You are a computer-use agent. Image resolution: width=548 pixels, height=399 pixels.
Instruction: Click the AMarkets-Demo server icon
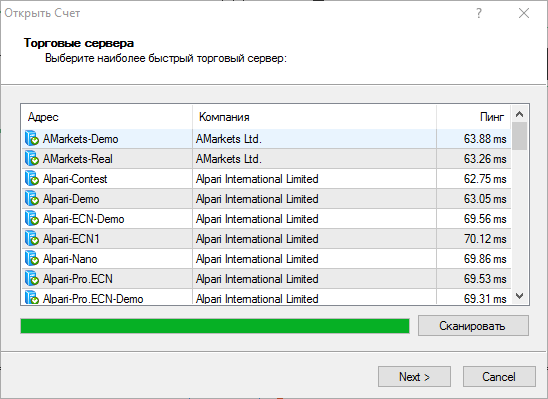point(32,139)
